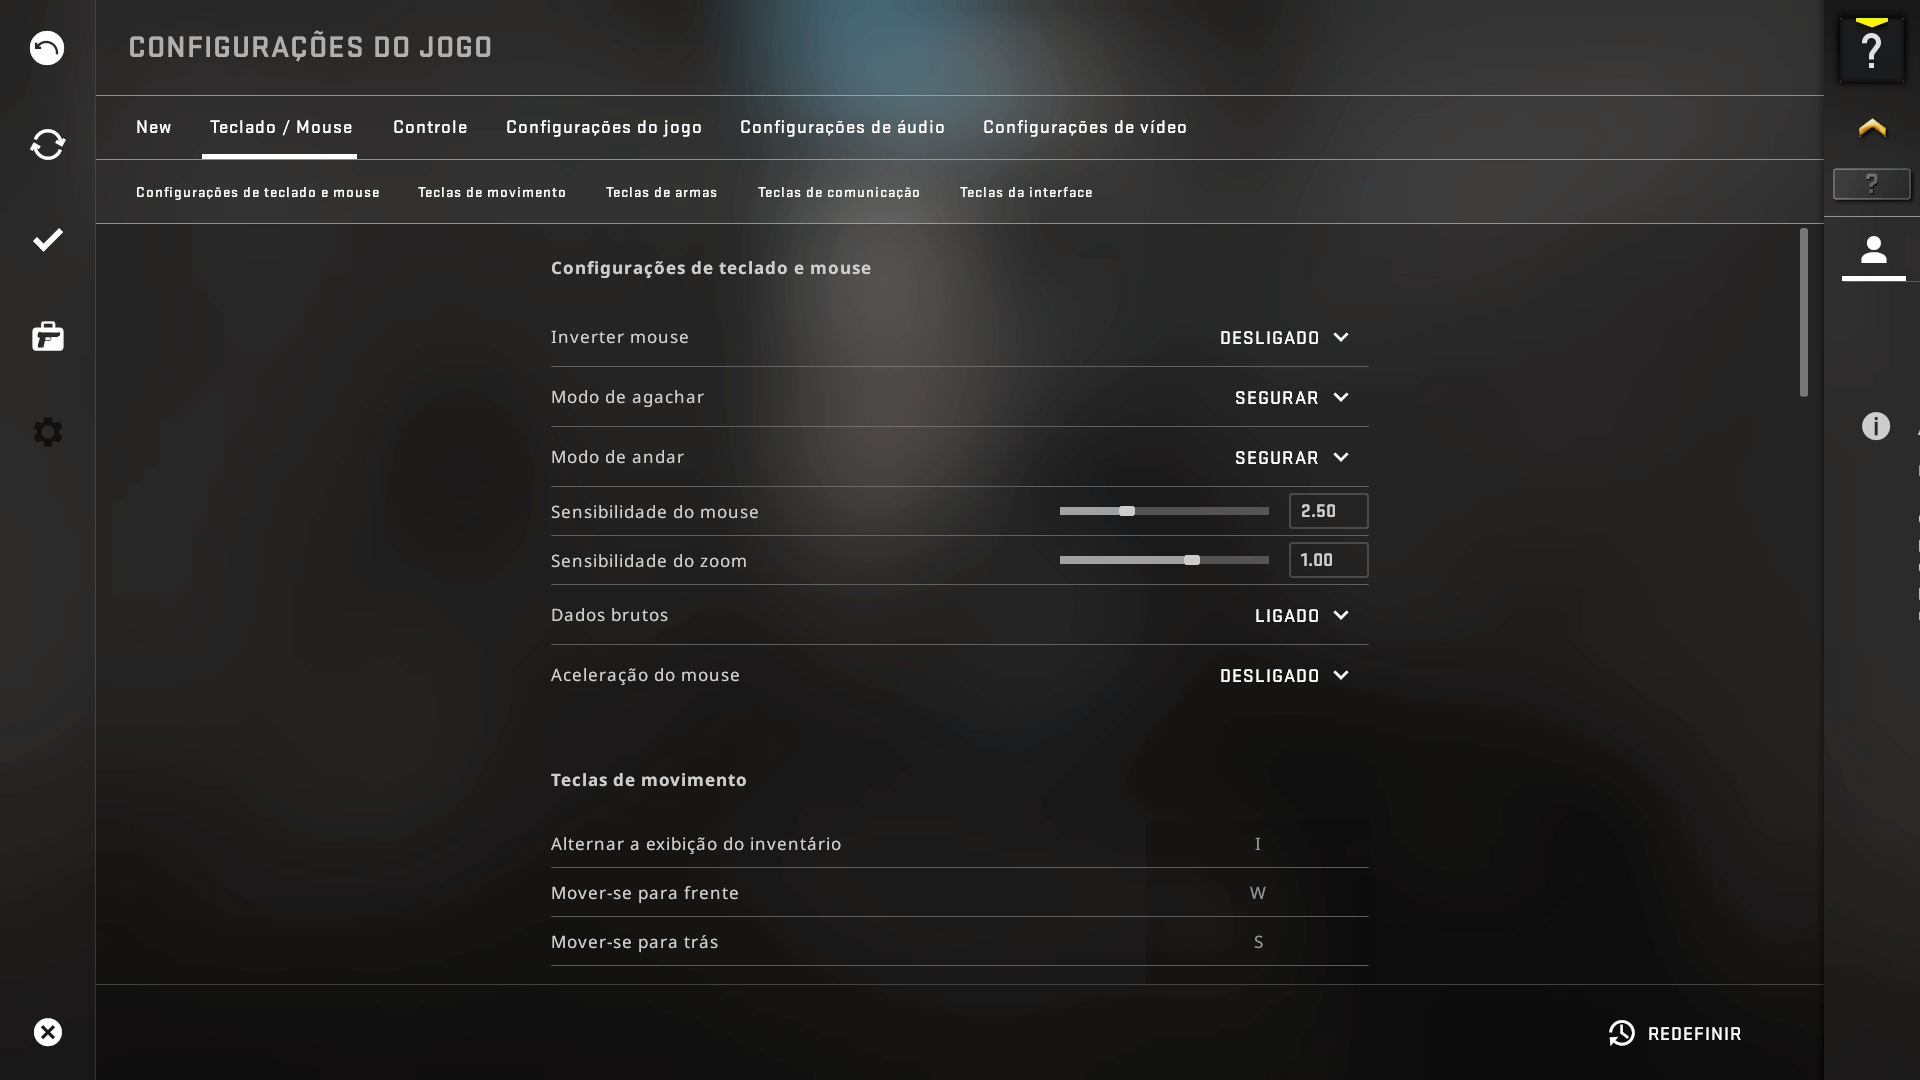The height and width of the screenshot is (1080, 1920).
Task: Click the profile/account icon on sidebar
Action: tap(1874, 252)
